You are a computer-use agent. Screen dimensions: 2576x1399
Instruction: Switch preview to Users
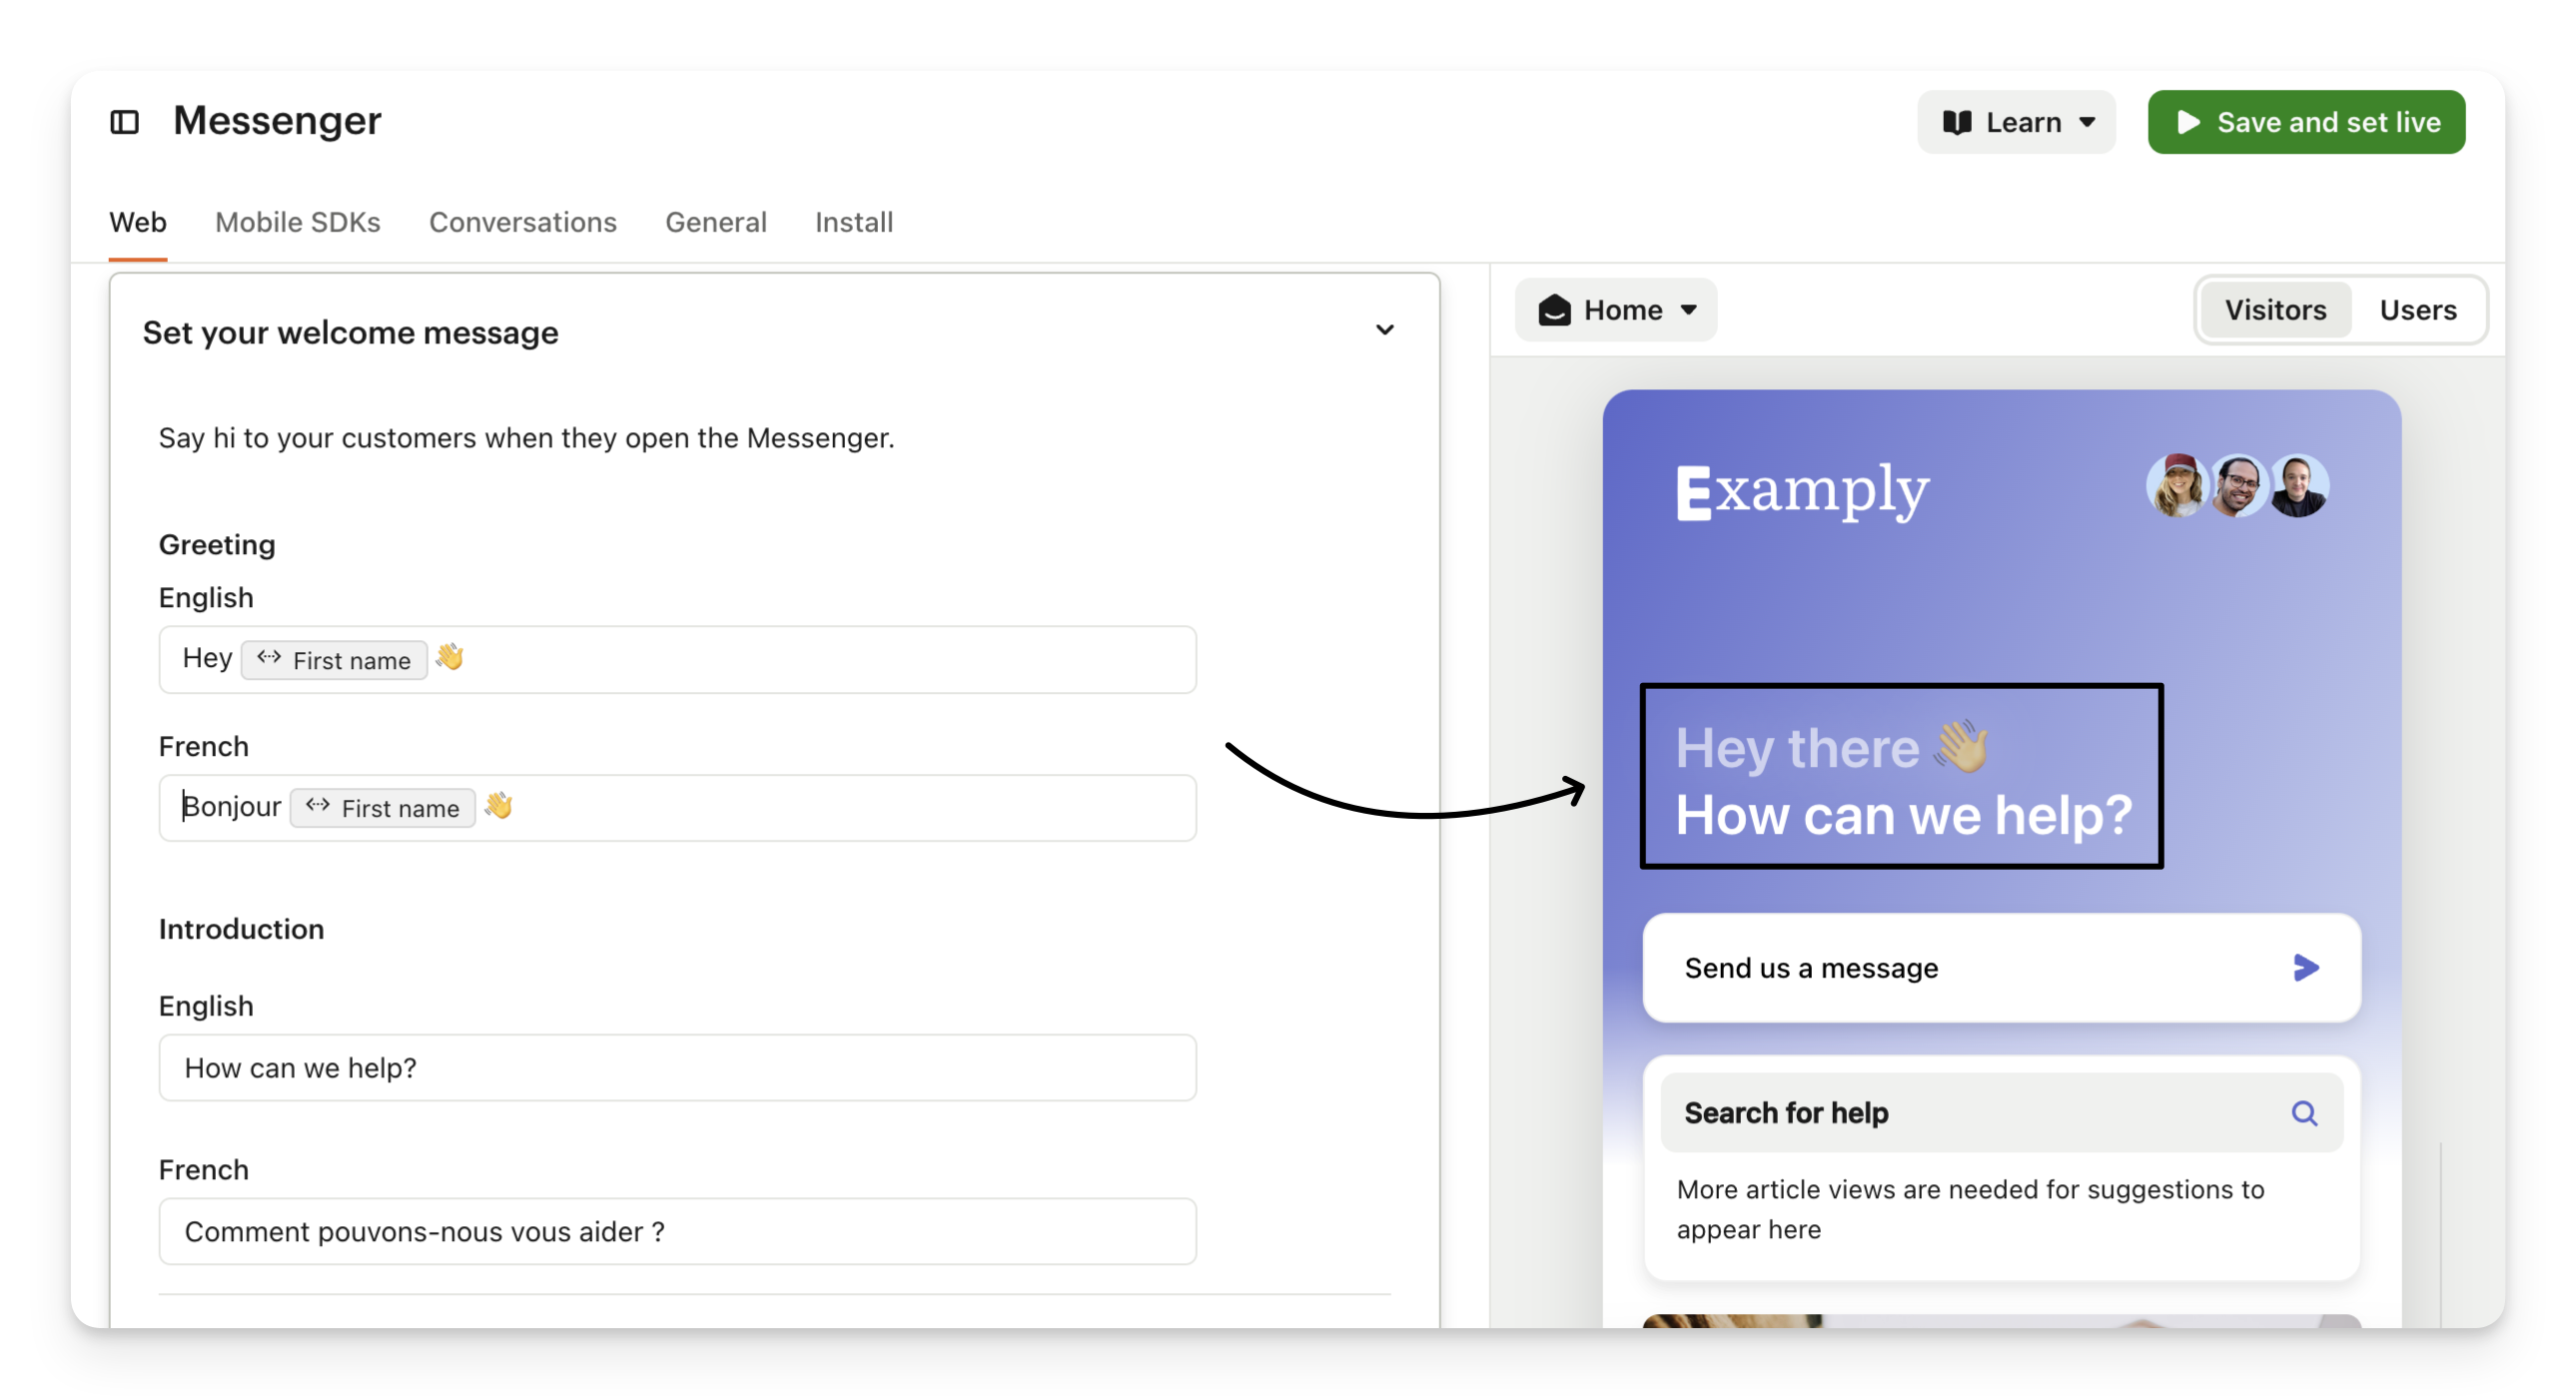pos(2417,310)
